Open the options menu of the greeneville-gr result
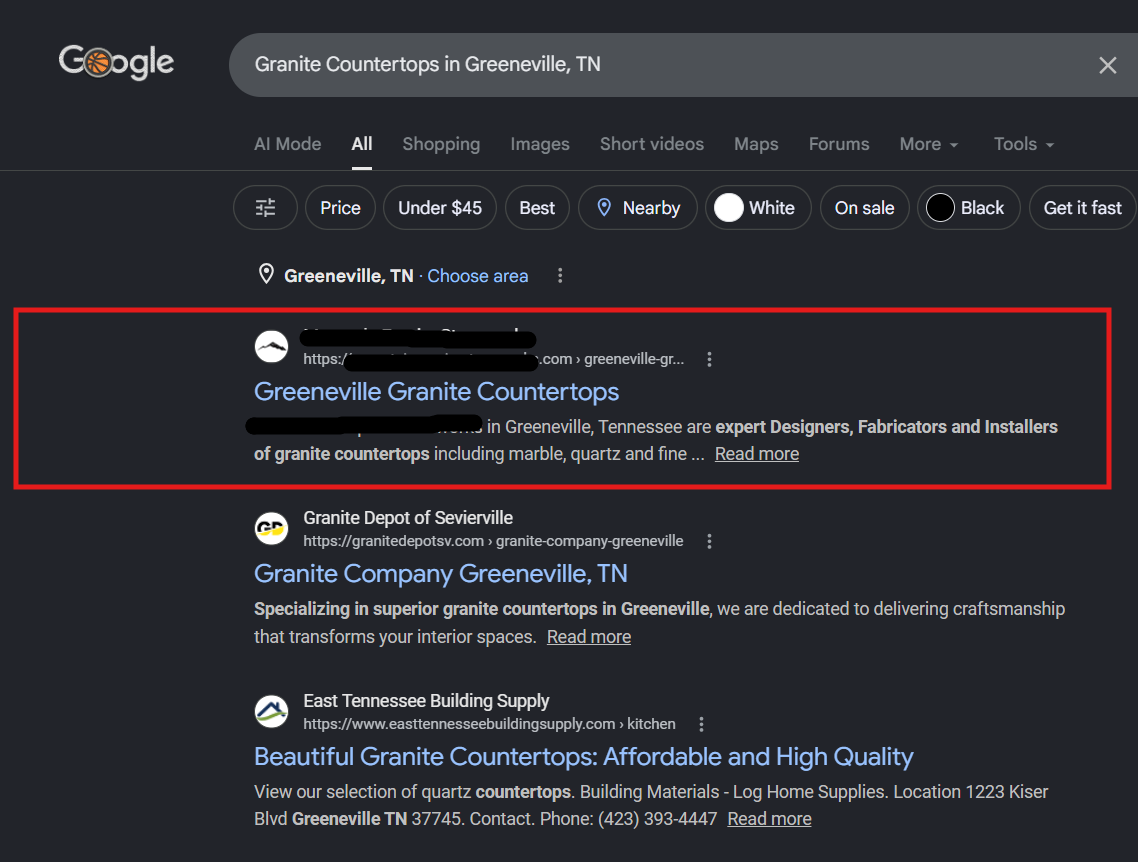Image resolution: width=1138 pixels, height=862 pixels. point(709,359)
